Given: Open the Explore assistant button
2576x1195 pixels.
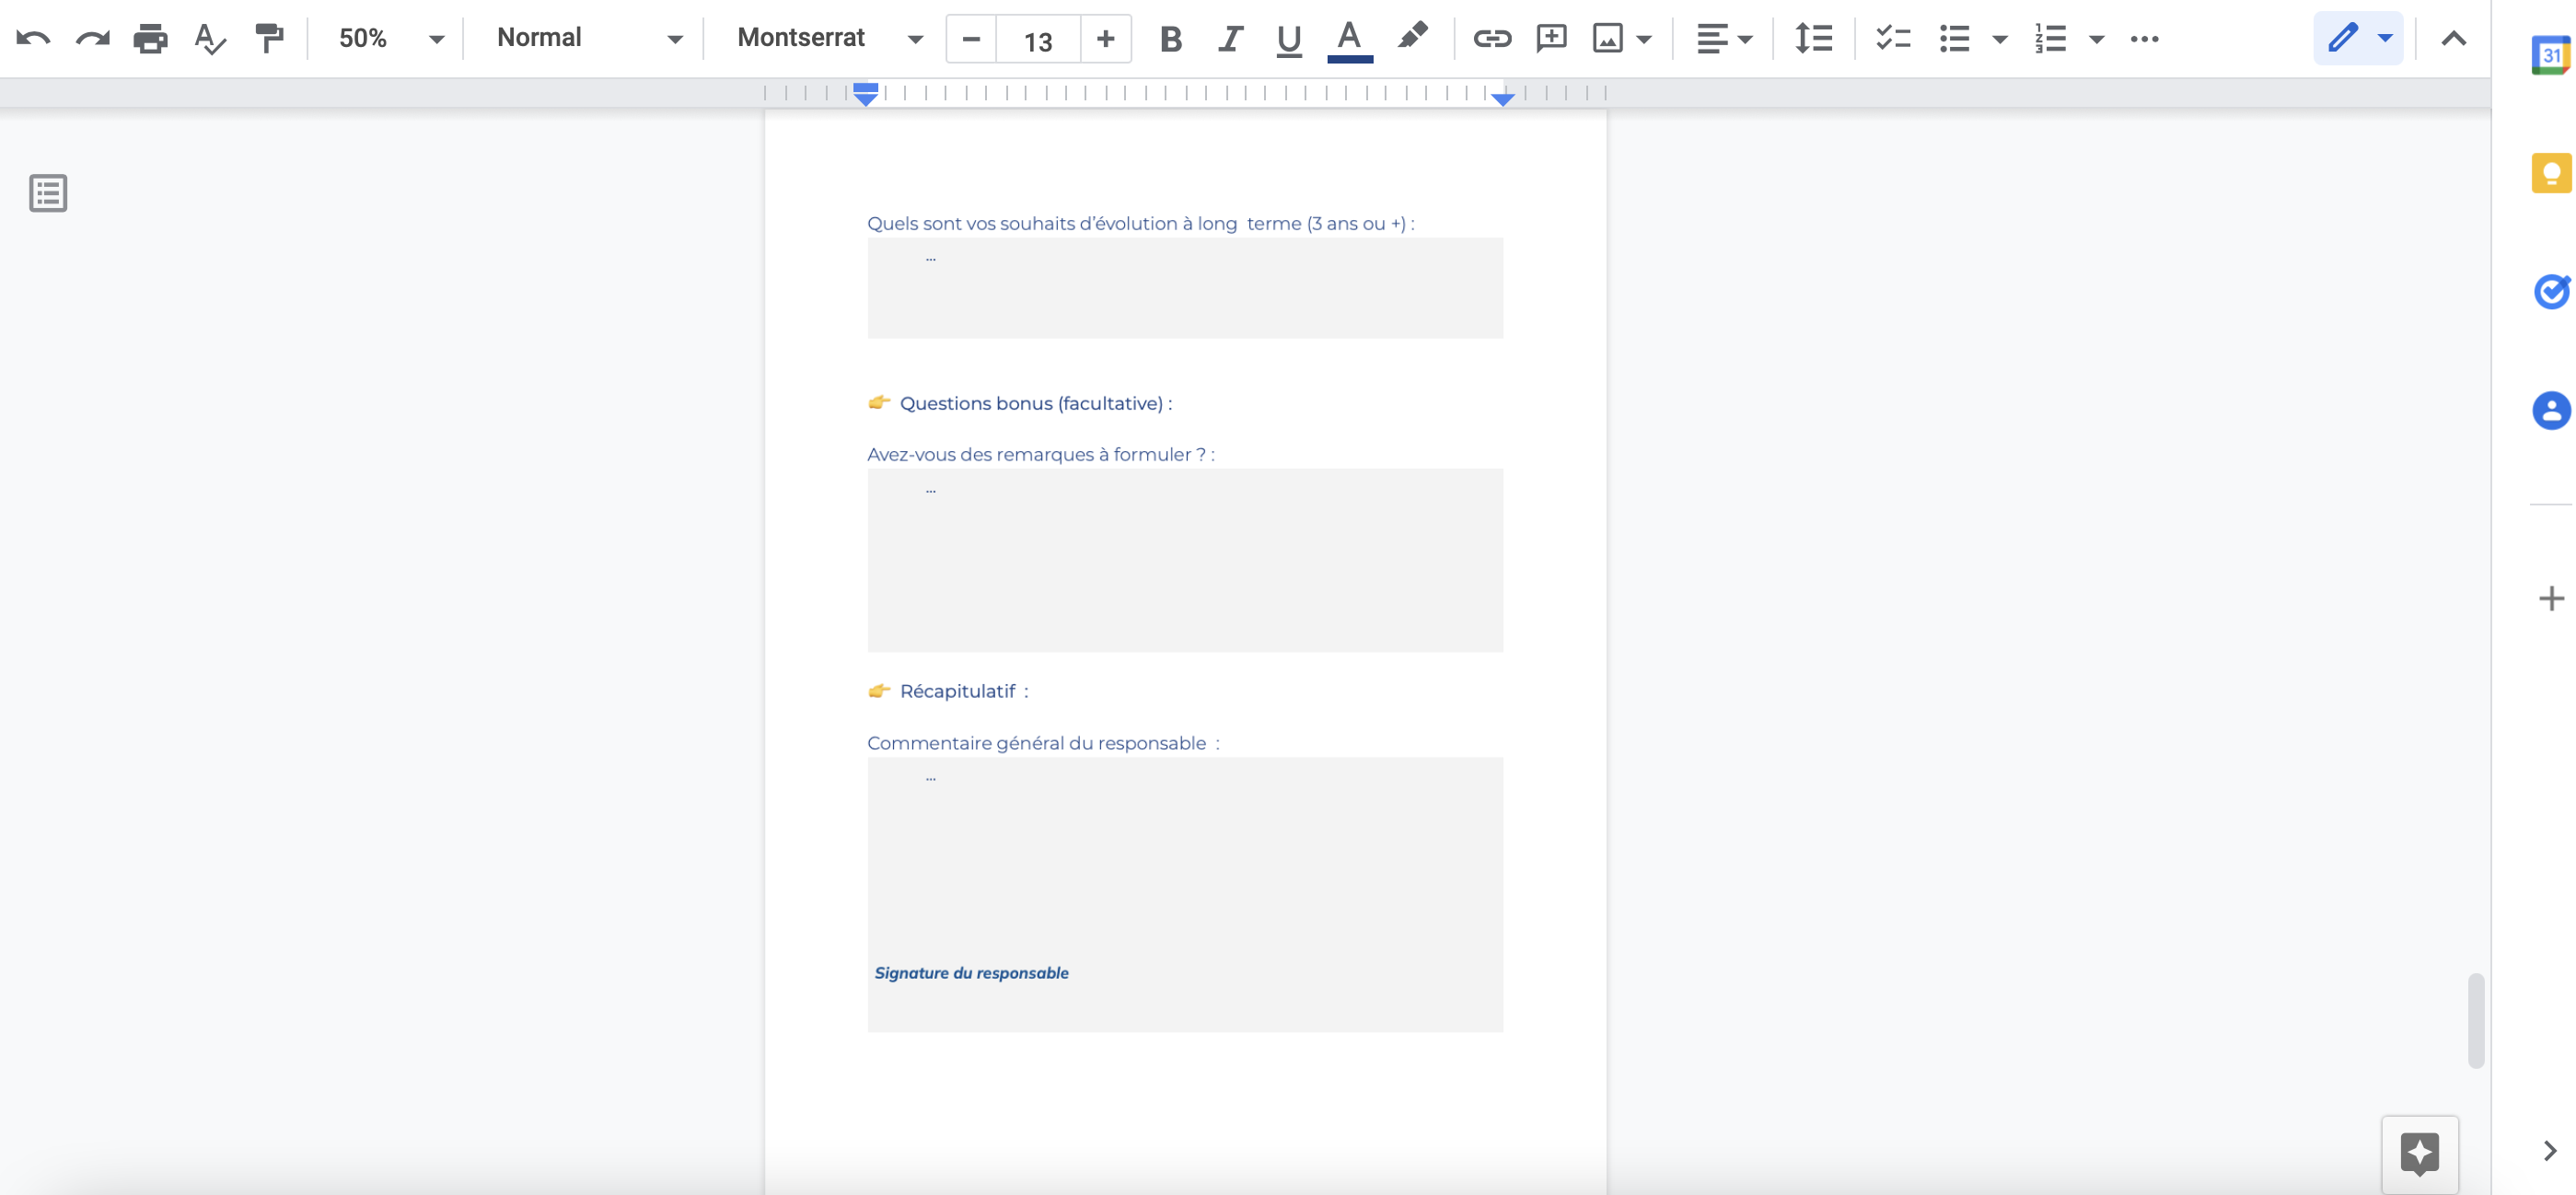Looking at the screenshot, I should 2420,1154.
